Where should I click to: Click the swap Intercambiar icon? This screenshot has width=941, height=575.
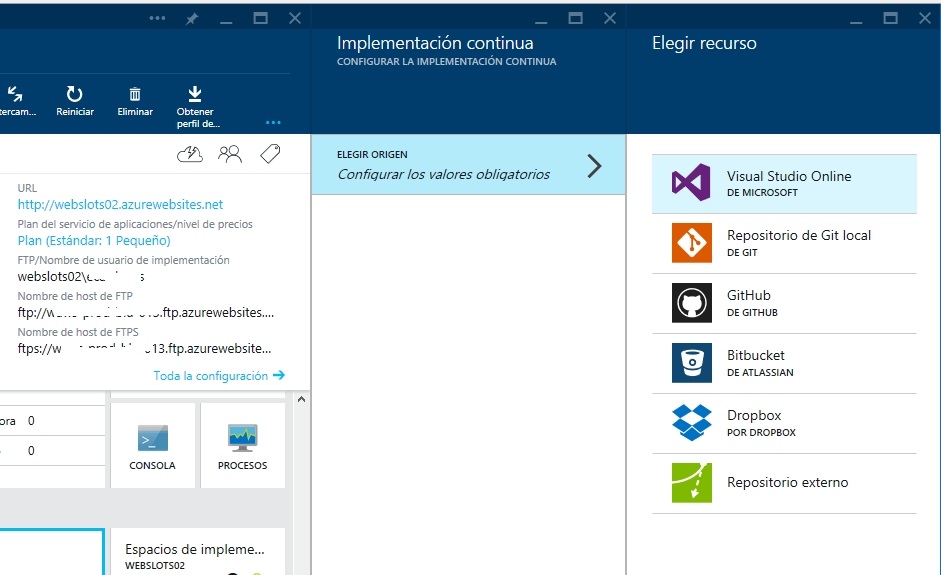[15, 94]
